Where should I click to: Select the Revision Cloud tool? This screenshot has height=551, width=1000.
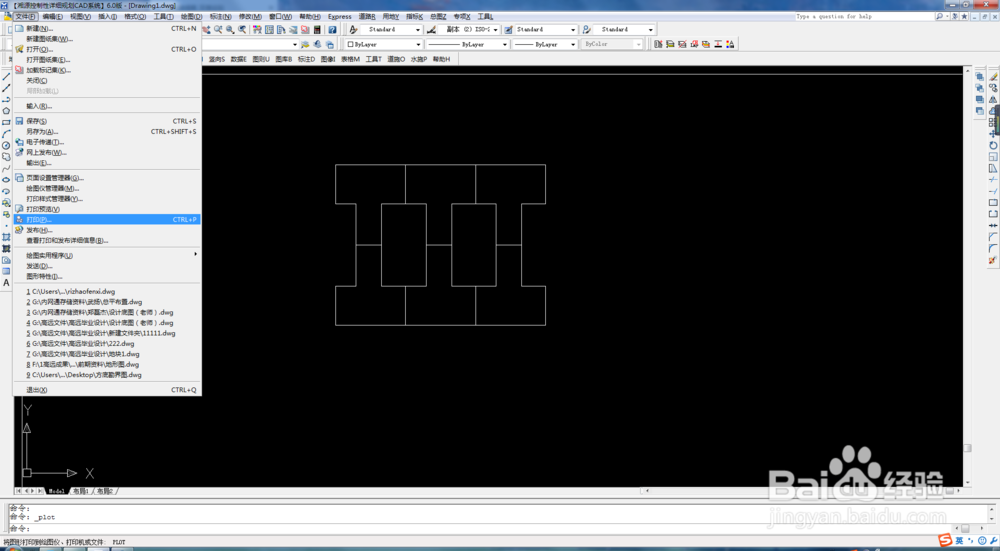(x=6, y=157)
